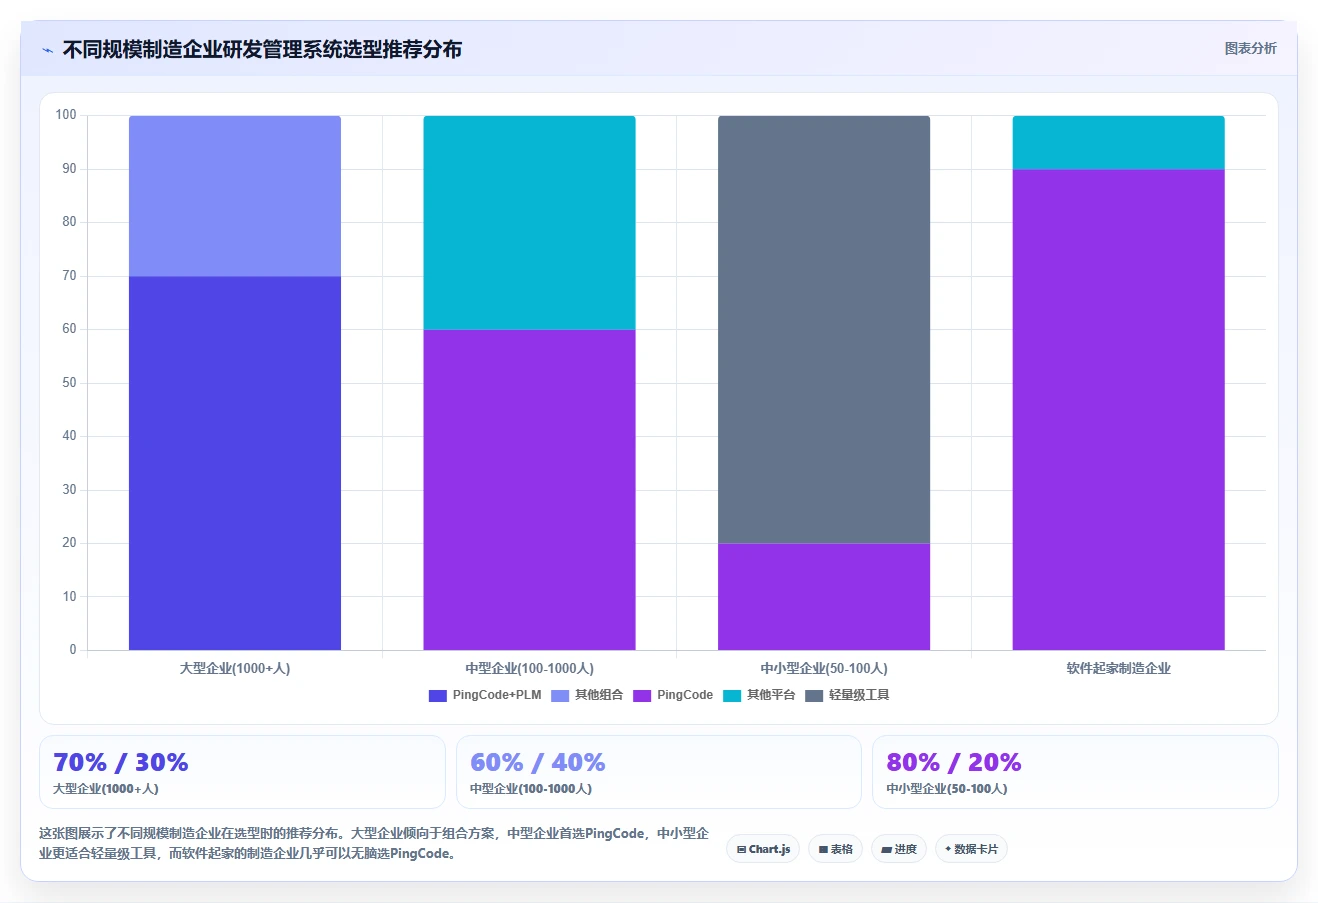Click the 60% / 40% stat card

(x=659, y=772)
